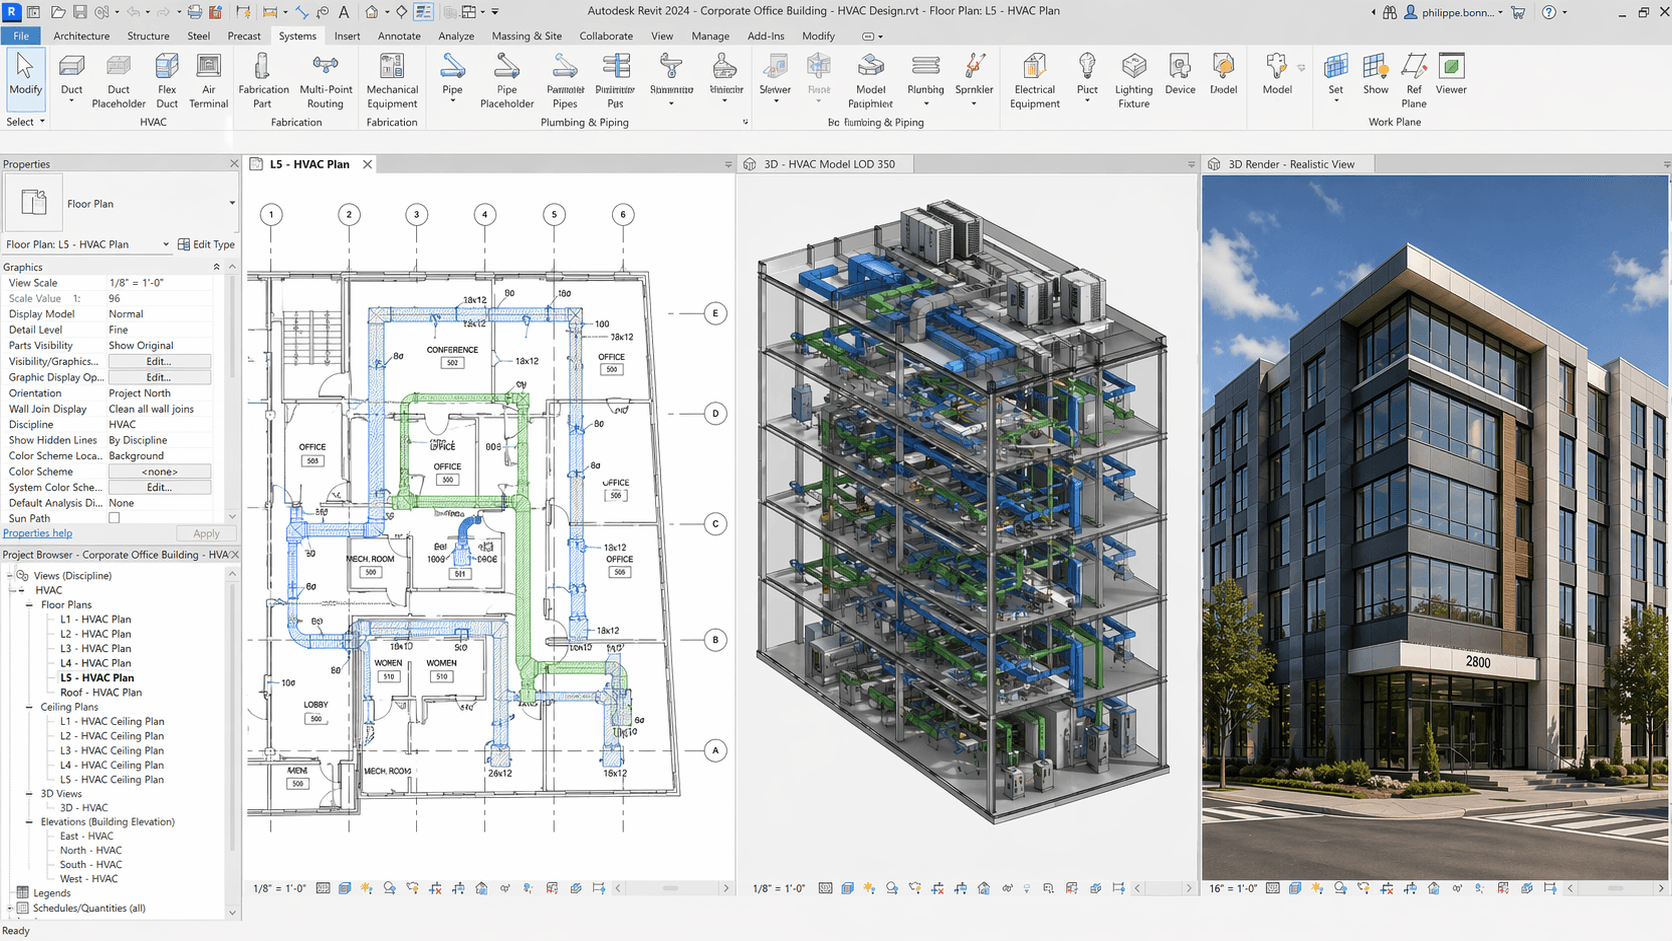Viewport: 1672px width, 941px height.
Task: Choose the Duct Placeholder tool
Action: [x=118, y=80]
